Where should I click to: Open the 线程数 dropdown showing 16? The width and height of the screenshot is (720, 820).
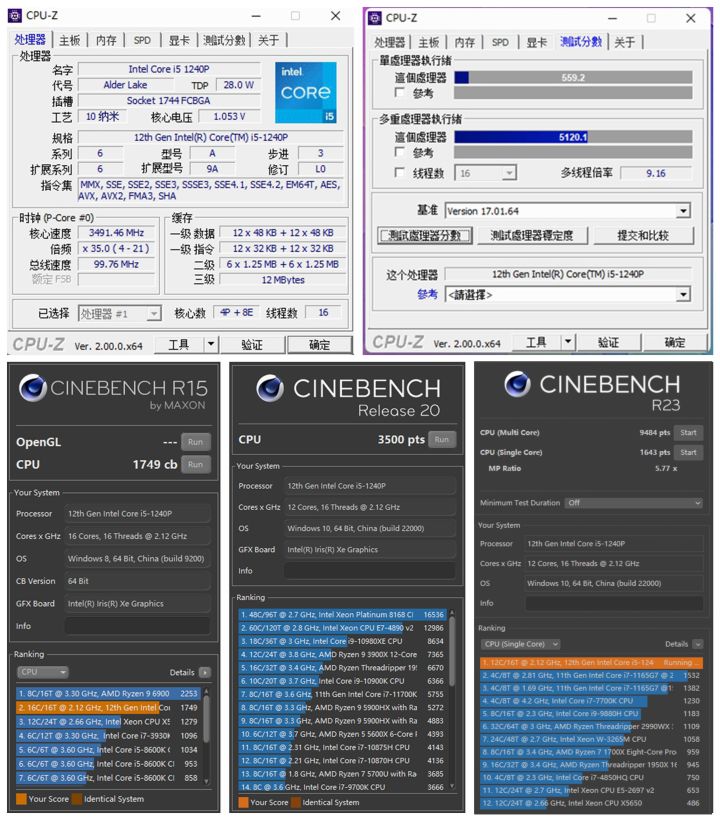pyautogui.click(x=486, y=173)
